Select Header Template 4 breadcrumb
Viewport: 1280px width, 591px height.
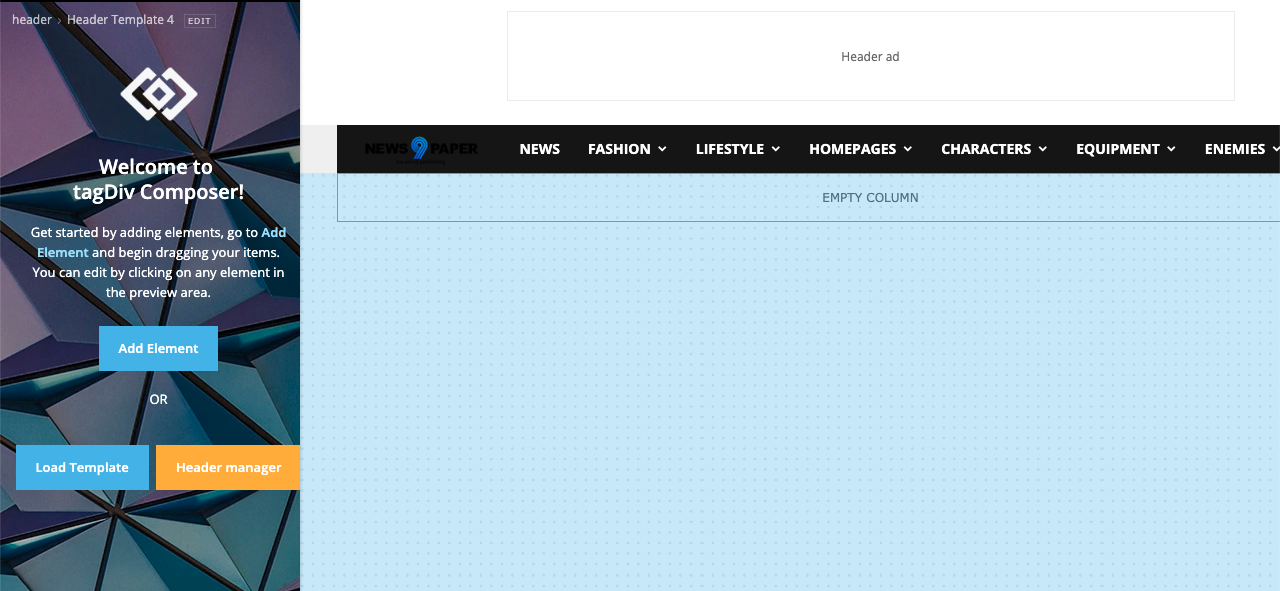[x=120, y=20]
